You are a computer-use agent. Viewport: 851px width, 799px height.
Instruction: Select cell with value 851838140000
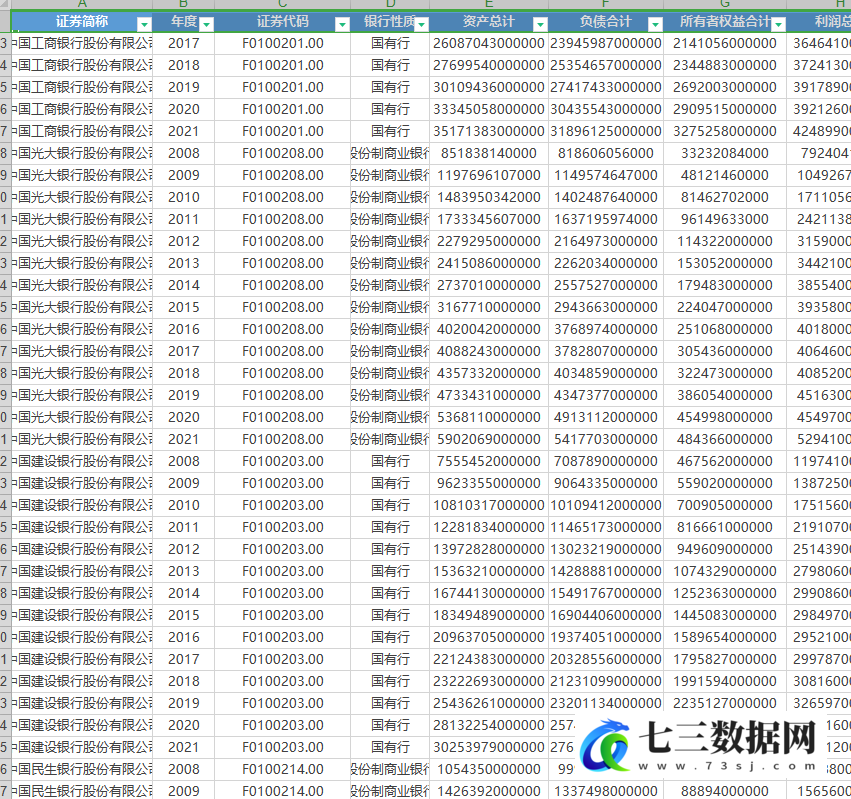click(x=488, y=153)
